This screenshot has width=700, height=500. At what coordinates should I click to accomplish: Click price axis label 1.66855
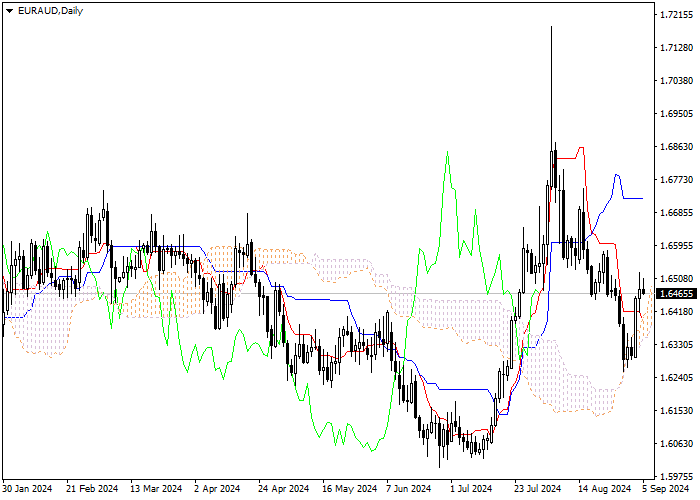coord(677,212)
